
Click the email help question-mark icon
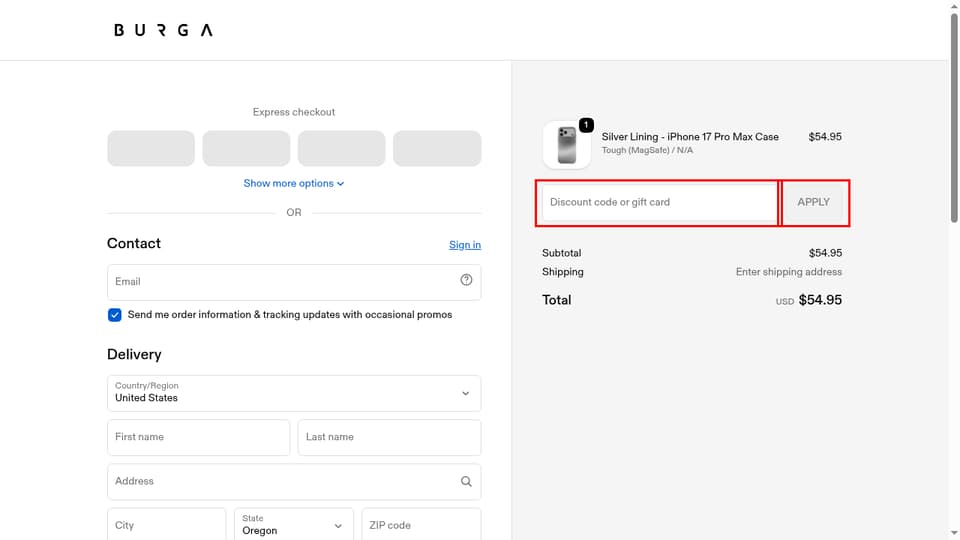tap(466, 280)
